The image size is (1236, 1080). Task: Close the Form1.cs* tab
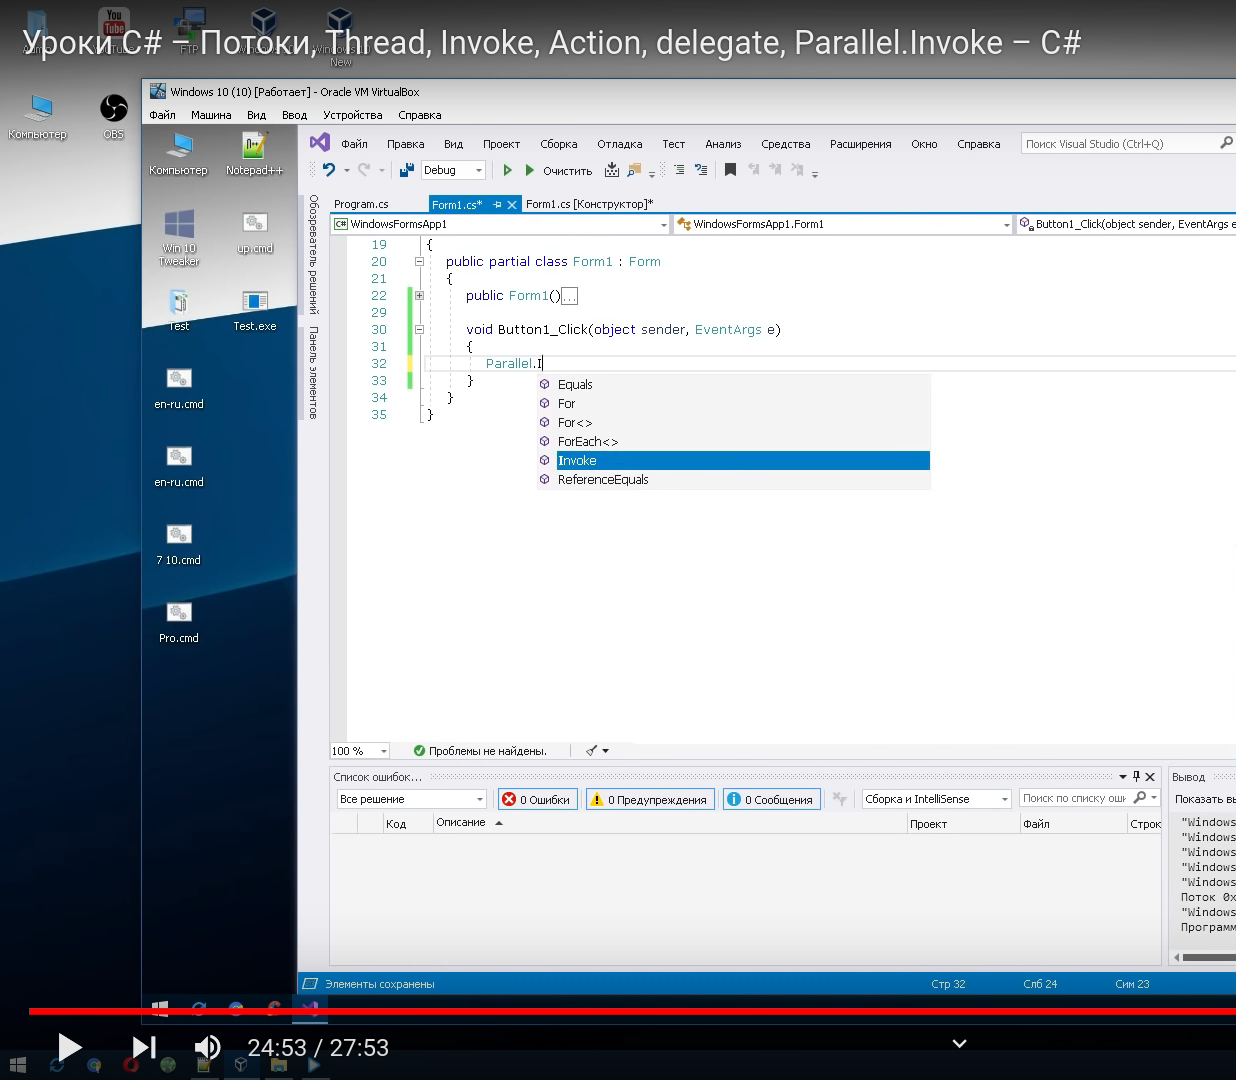point(512,204)
